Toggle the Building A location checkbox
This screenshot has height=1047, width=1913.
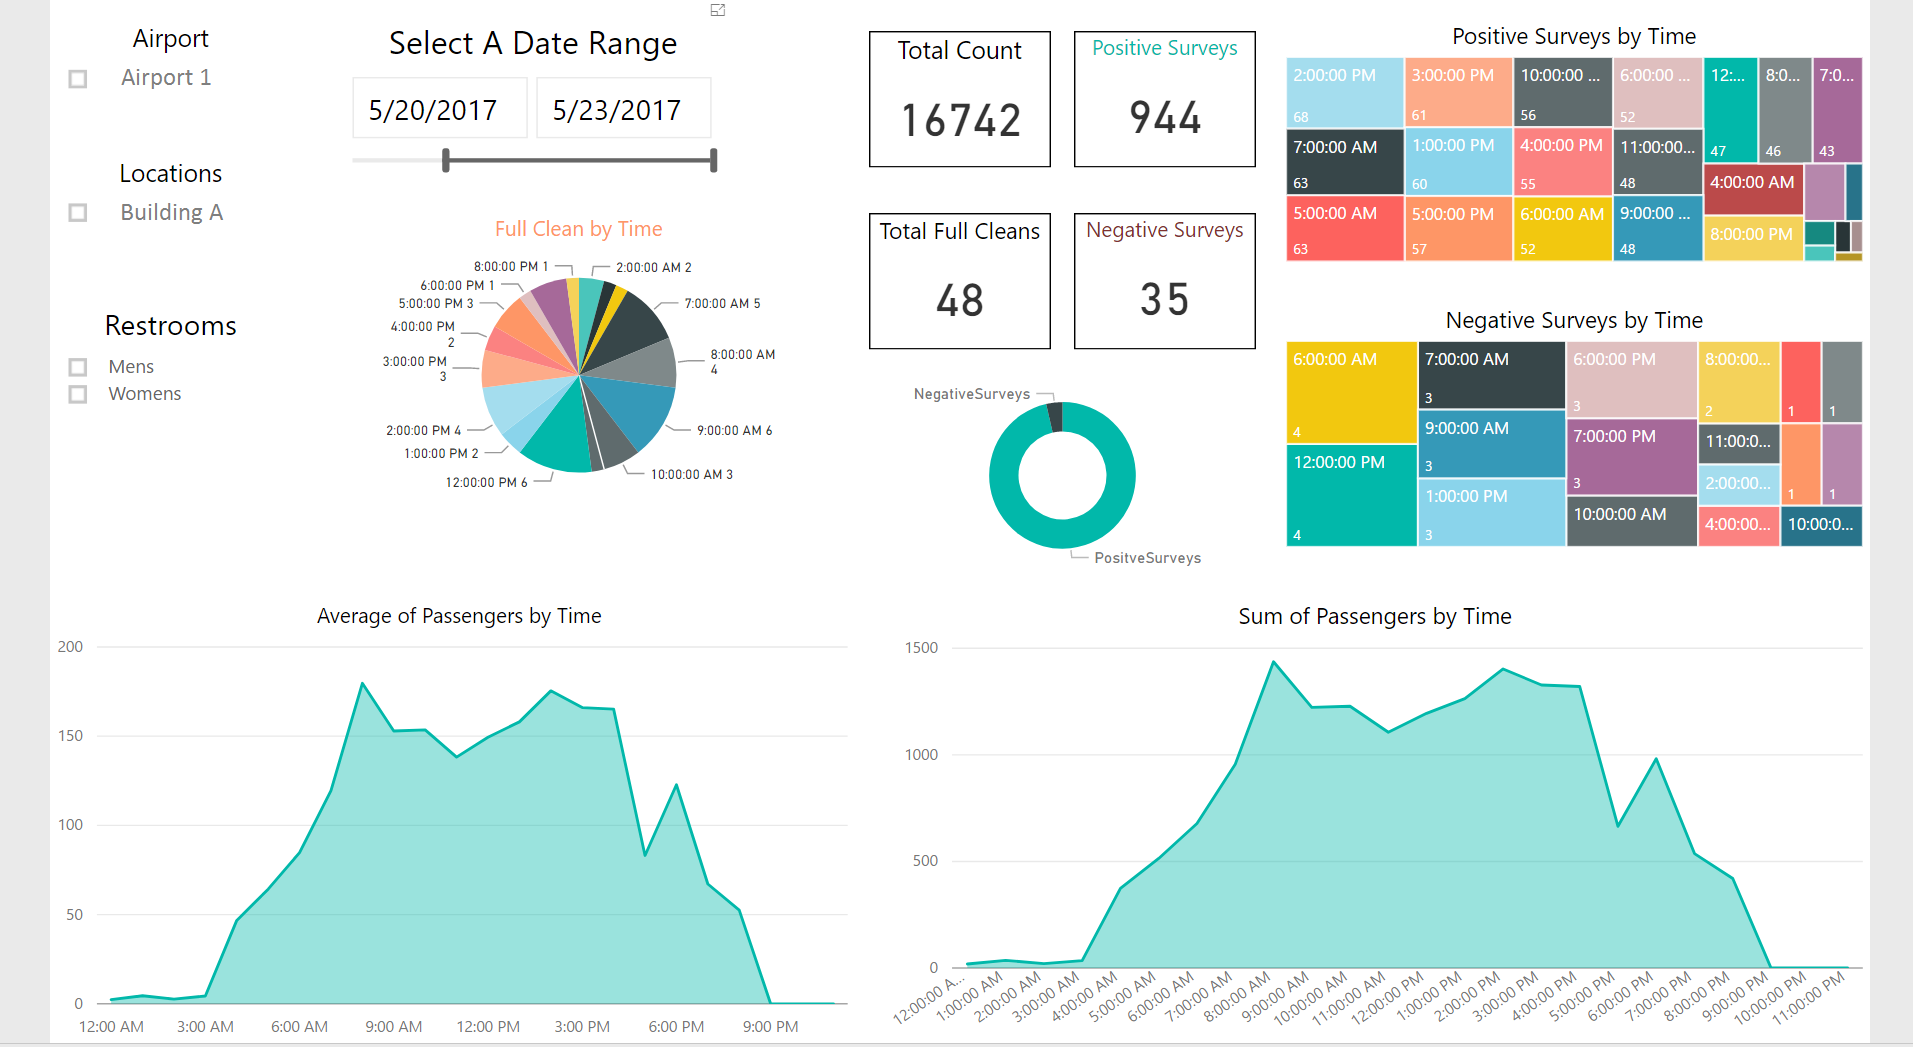(x=78, y=213)
